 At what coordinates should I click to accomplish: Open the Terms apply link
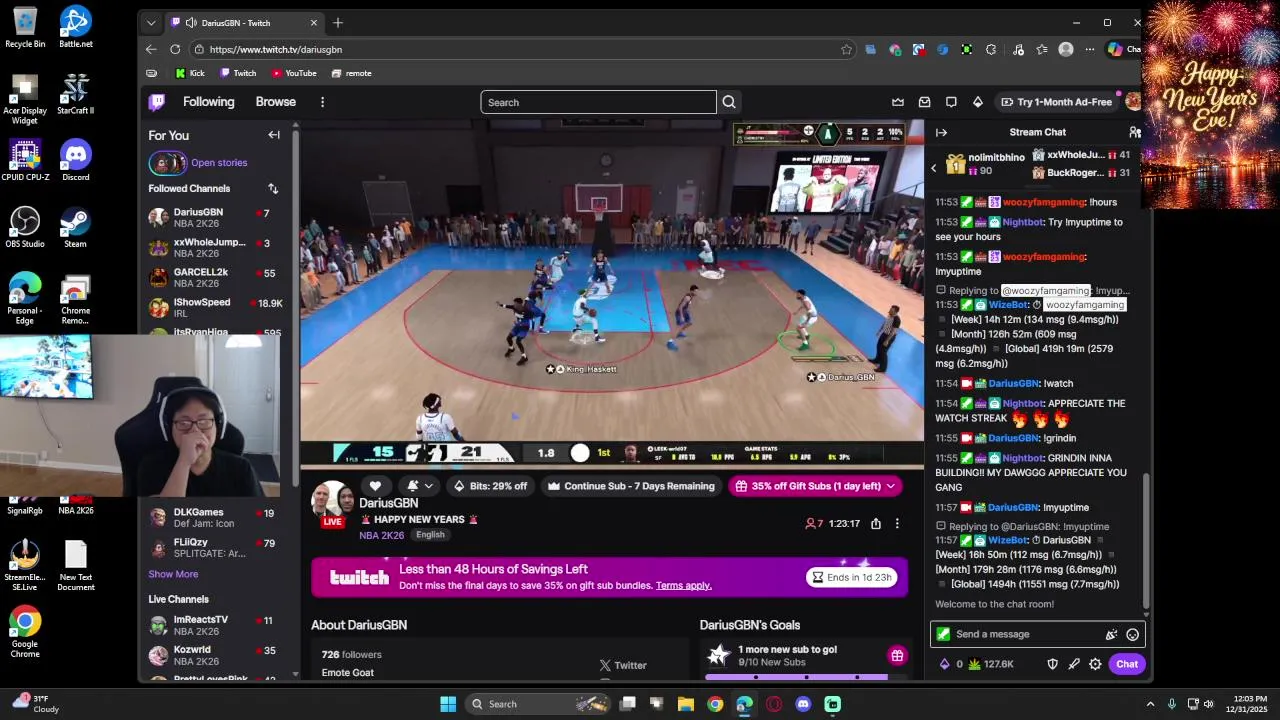click(684, 585)
